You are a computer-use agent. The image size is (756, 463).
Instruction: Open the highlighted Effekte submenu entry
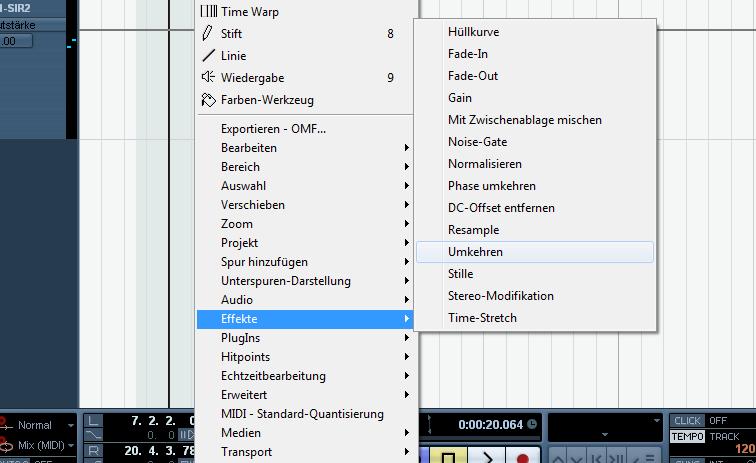(305, 319)
